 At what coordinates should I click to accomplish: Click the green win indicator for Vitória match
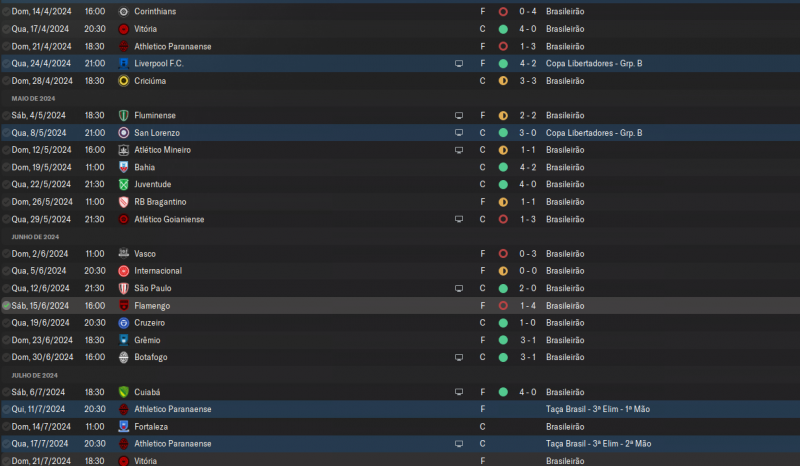(503, 29)
